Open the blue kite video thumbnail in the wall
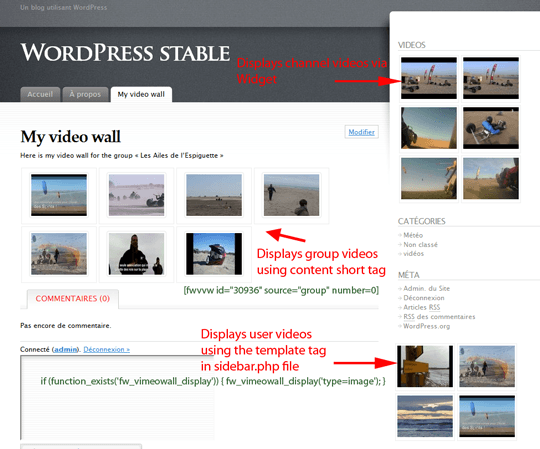 [59, 195]
